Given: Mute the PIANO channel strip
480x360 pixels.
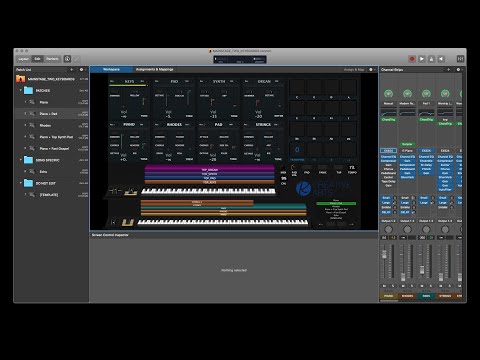Looking at the screenshot, I should [384, 286].
